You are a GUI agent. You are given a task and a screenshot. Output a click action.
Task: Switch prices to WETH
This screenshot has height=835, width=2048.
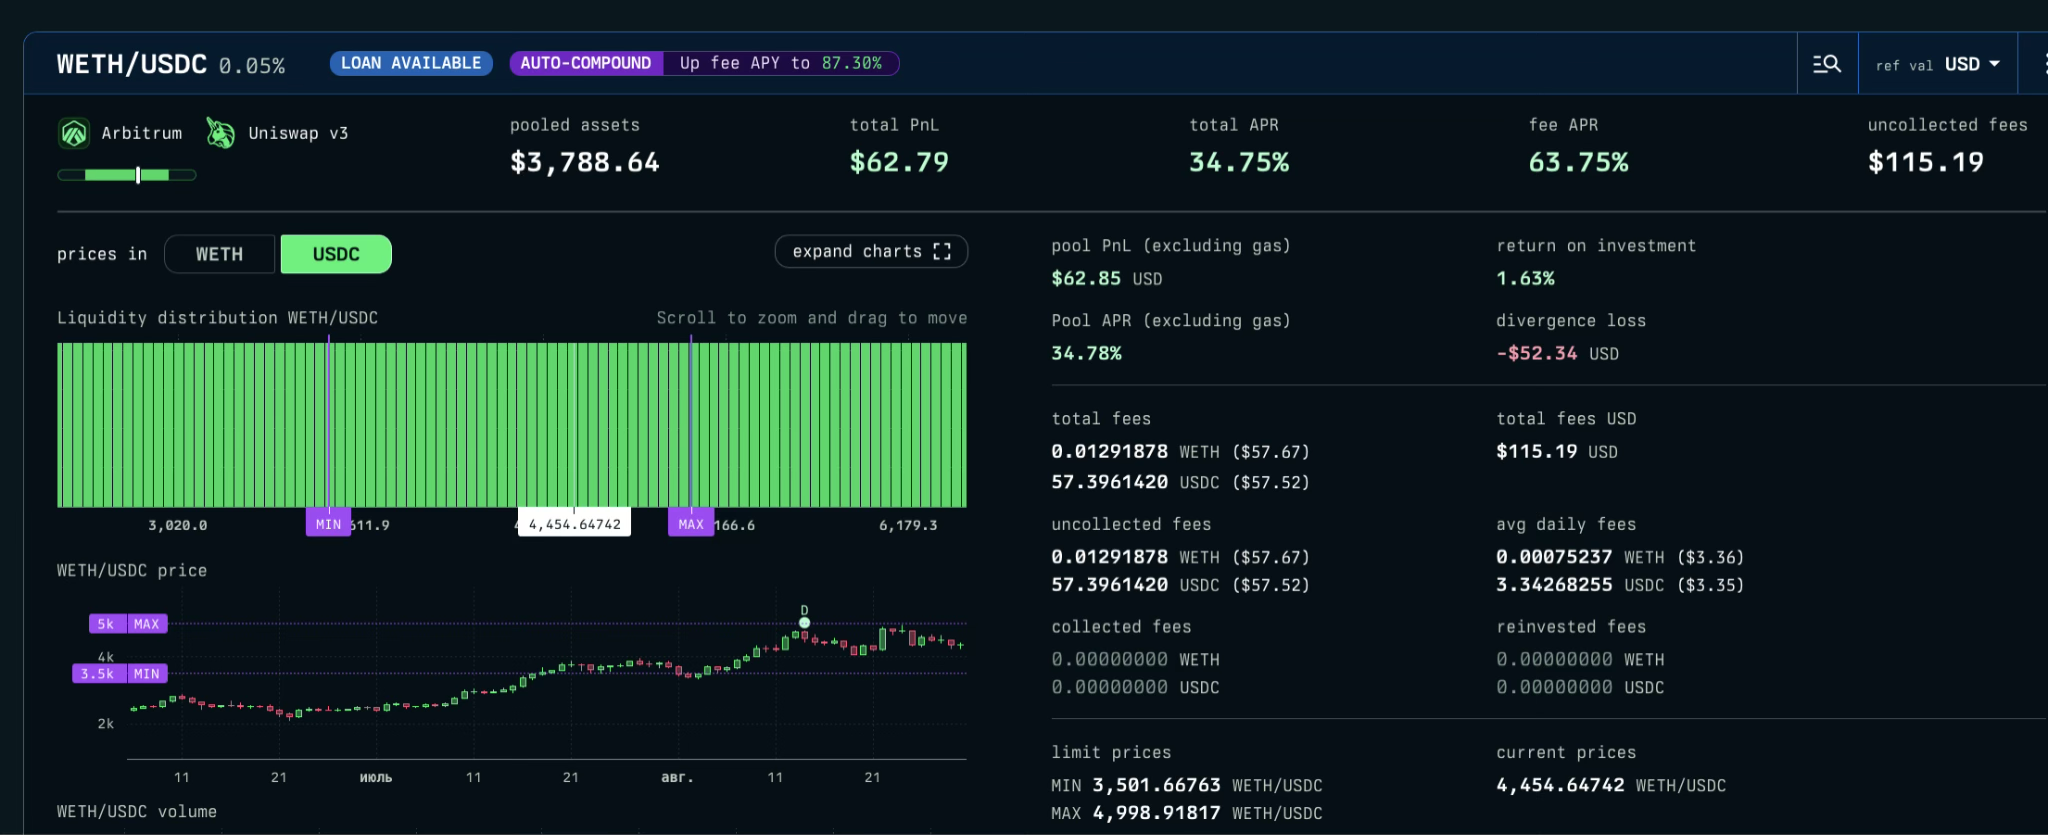click(x=219, y=254)
